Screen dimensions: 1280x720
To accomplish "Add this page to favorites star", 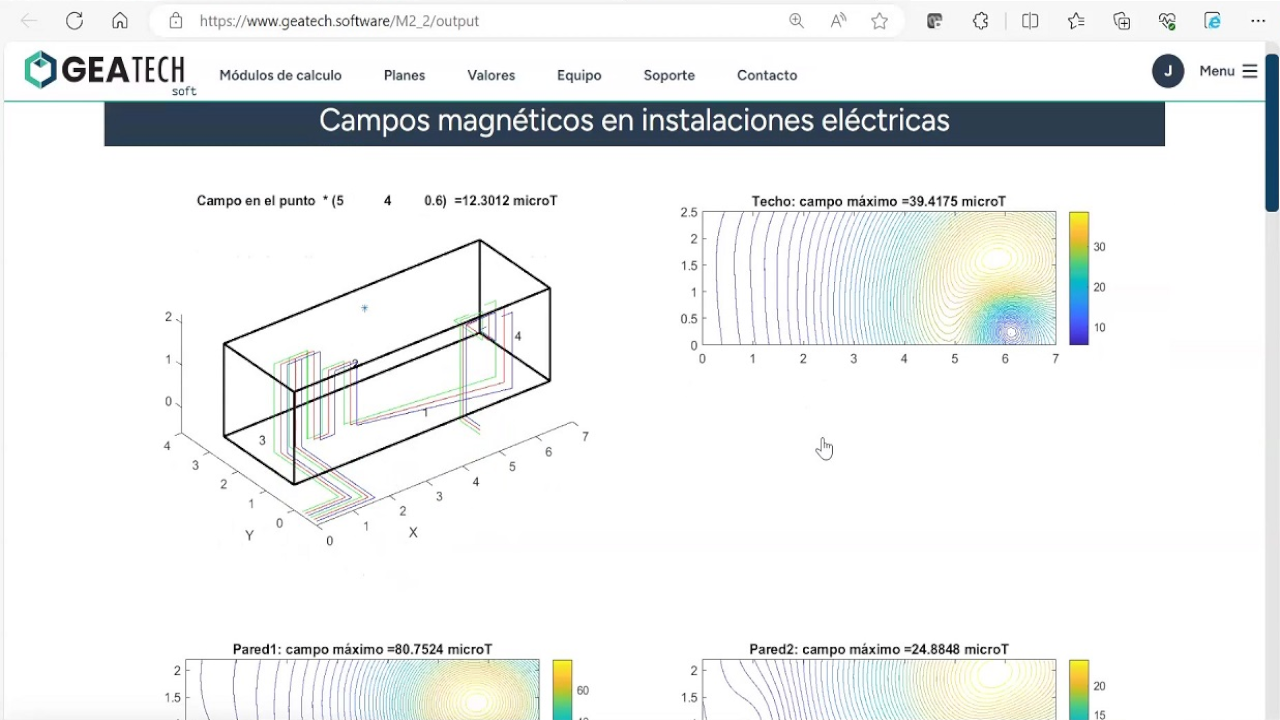I will 879,20.
